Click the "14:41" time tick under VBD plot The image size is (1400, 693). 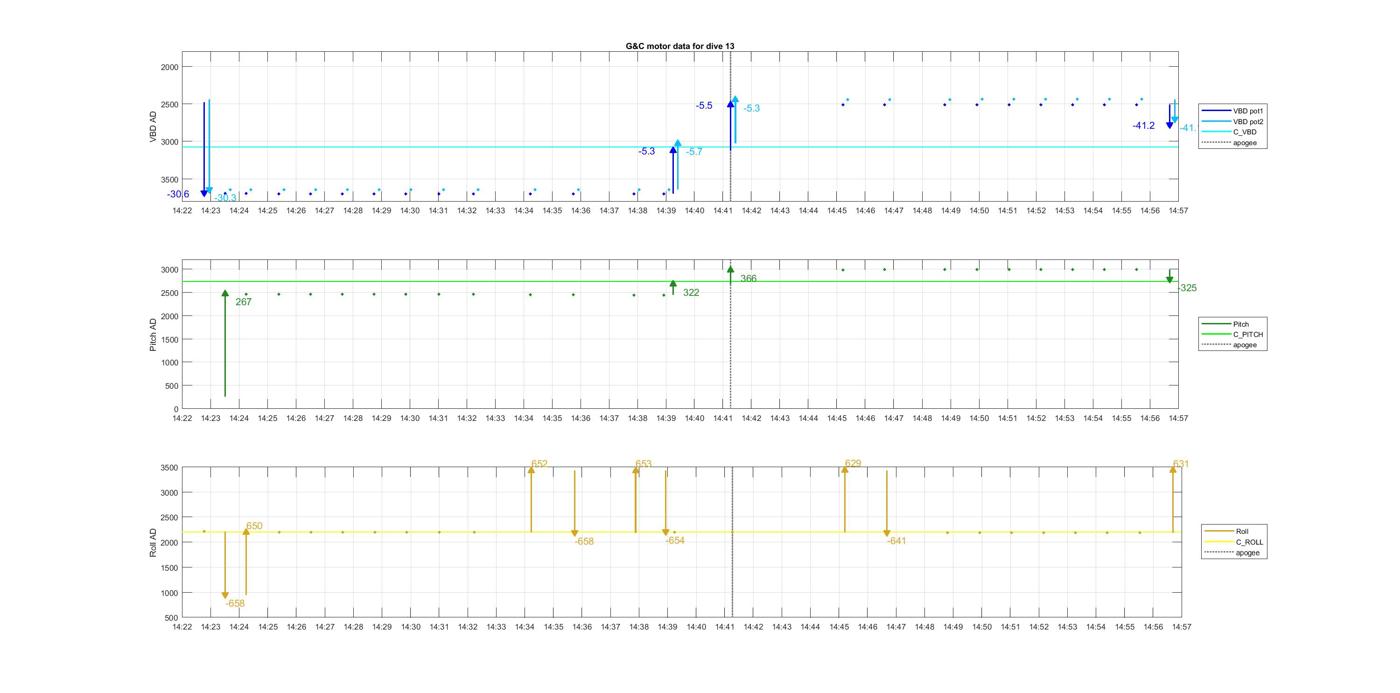[723, 211]
